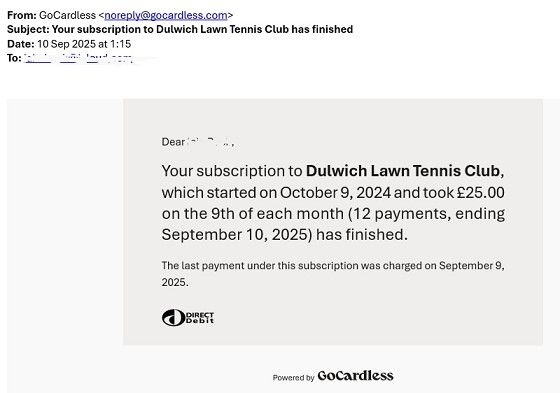
Task: Click the 'From:' header label
Action: (x=22, y=15)
